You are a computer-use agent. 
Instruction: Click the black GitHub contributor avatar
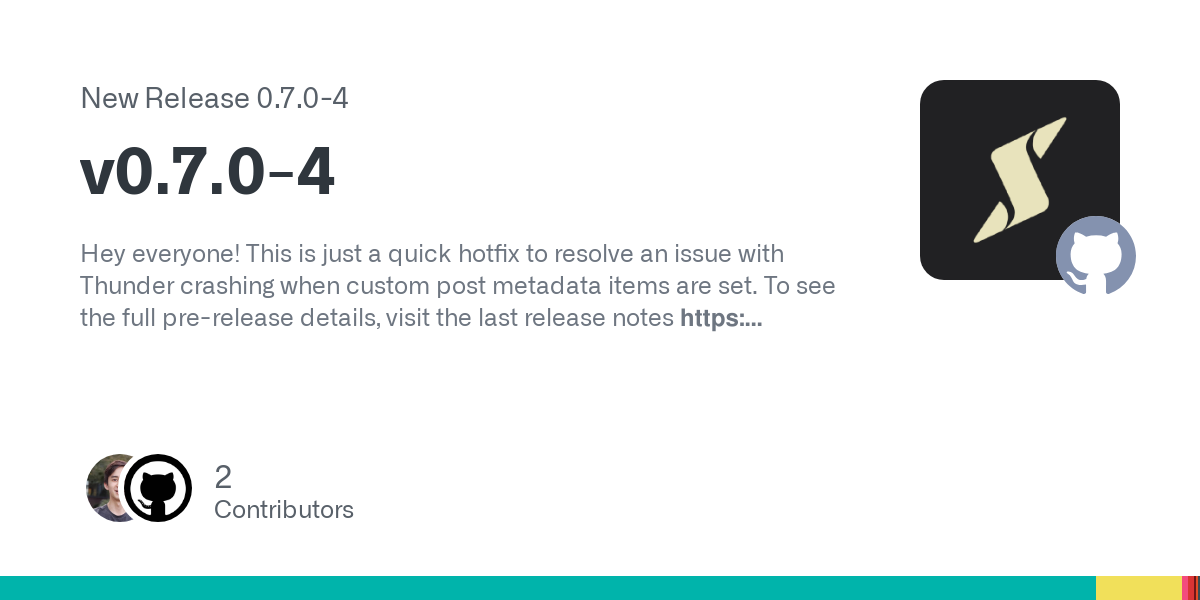158,488
